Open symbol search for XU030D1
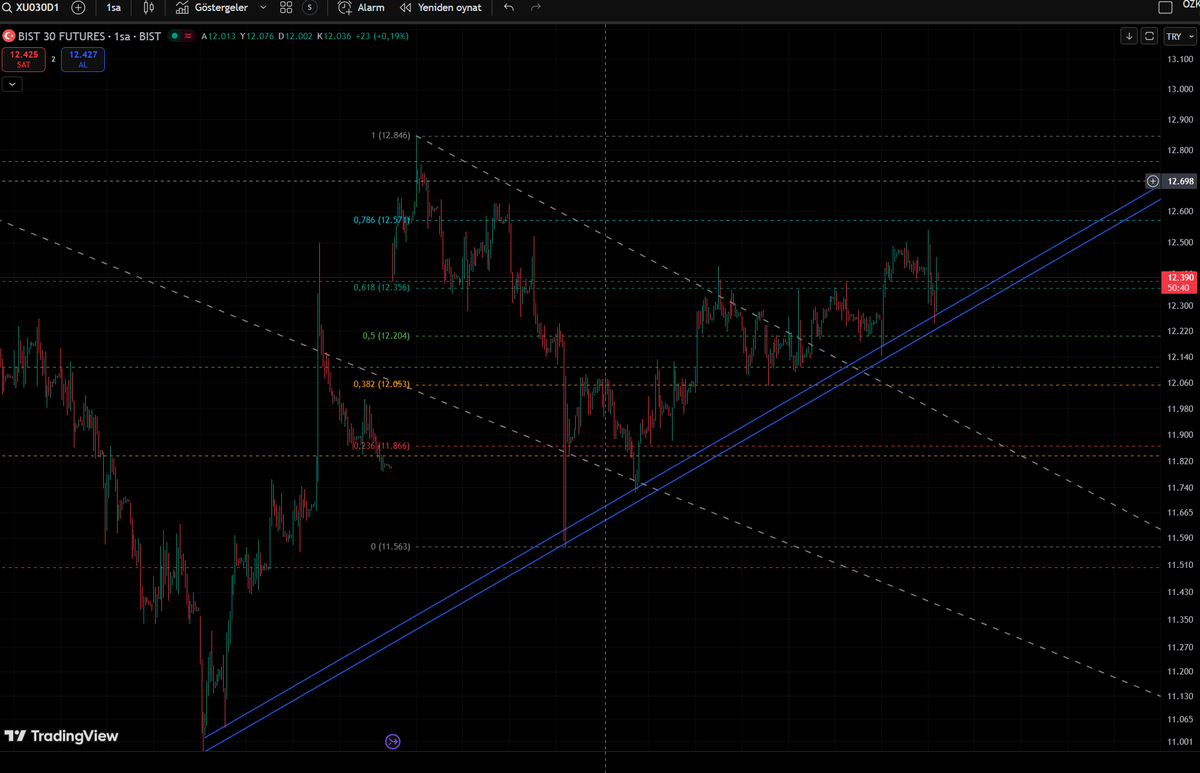 (x=32, y=7)
